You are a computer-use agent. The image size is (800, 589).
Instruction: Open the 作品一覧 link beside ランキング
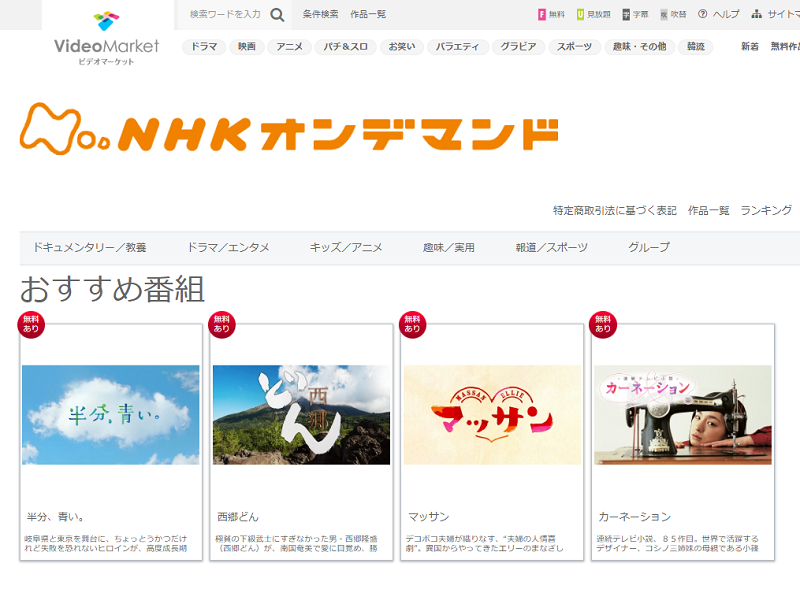[x=709, y=210]
